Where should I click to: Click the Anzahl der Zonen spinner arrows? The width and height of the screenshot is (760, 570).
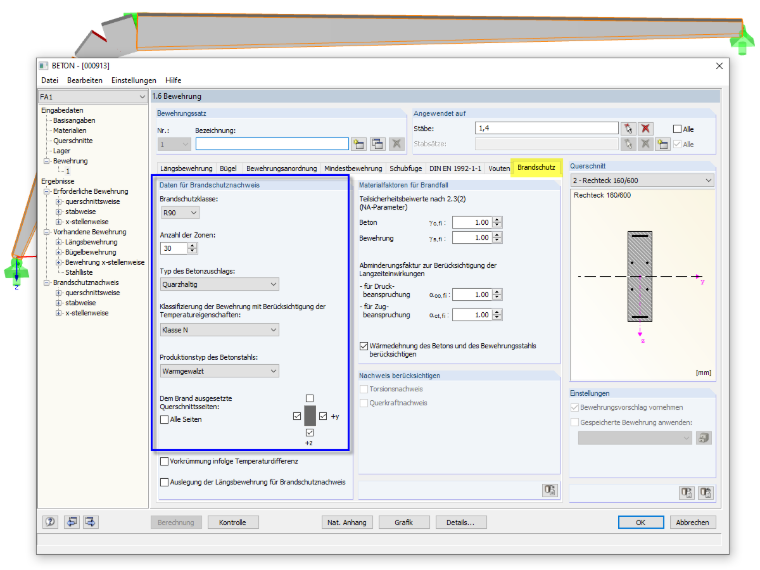coord(192,248)
